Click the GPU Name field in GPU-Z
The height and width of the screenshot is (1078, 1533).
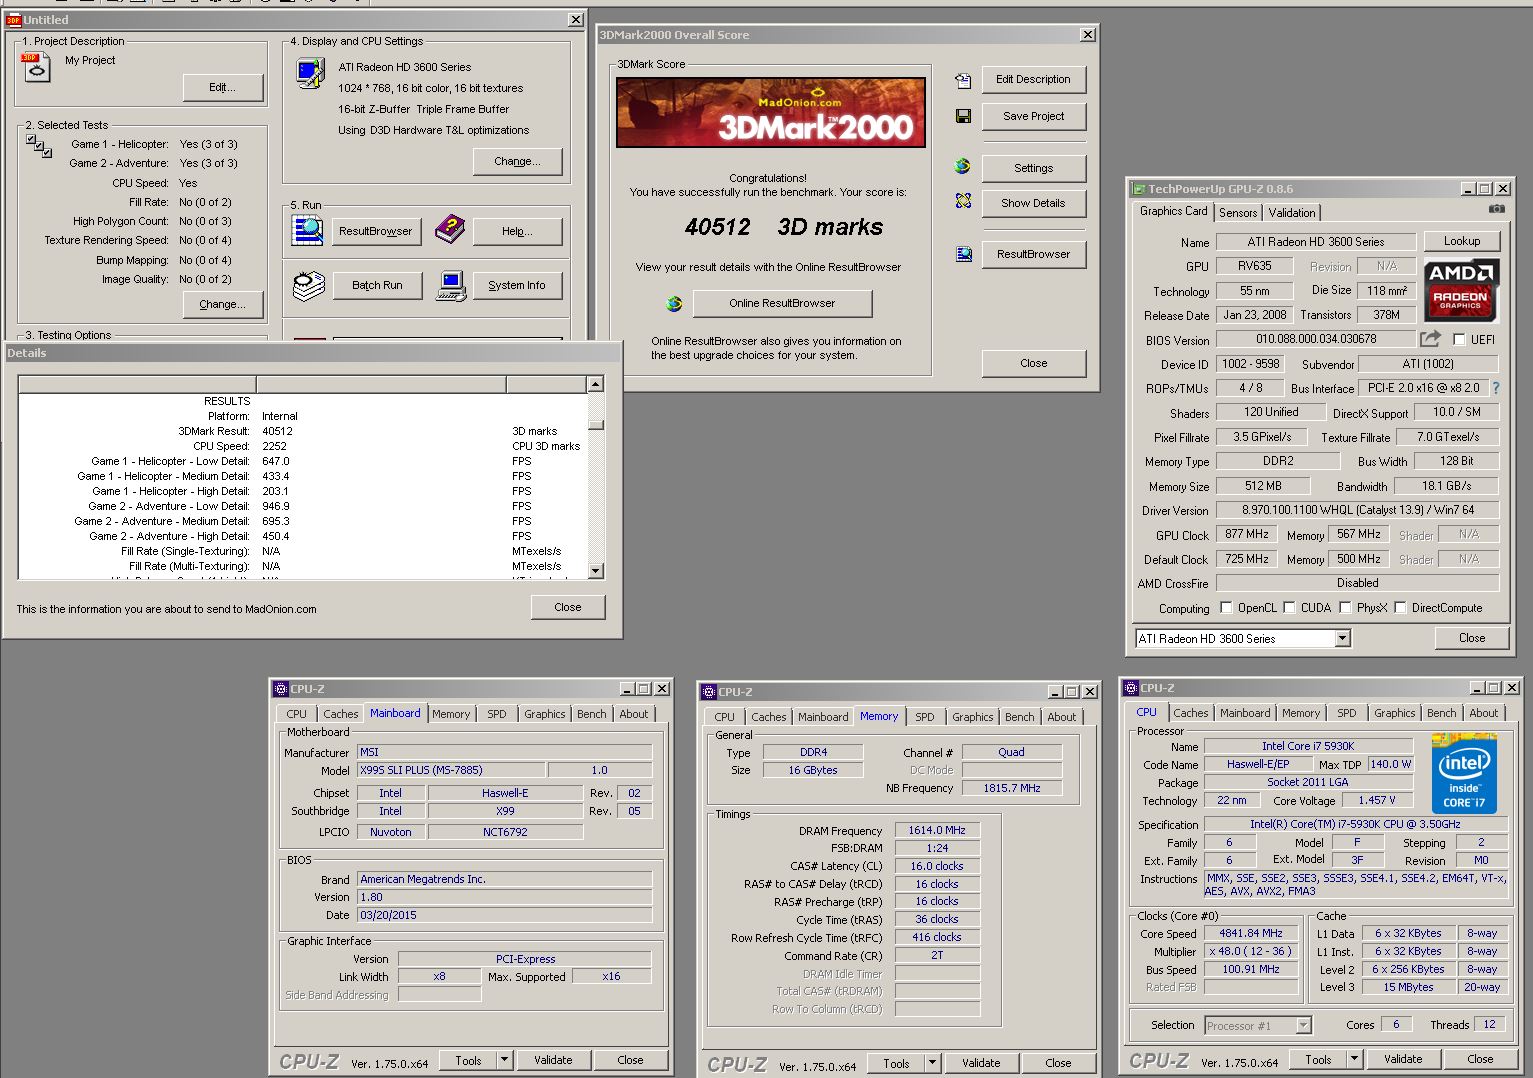1315,242
